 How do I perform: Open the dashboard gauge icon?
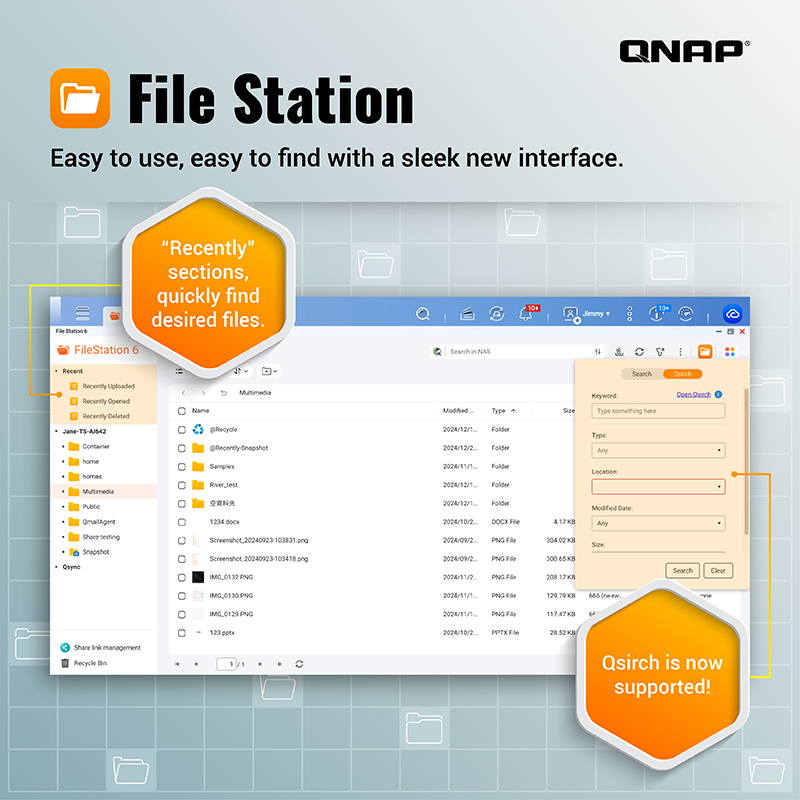pos(686,314)
